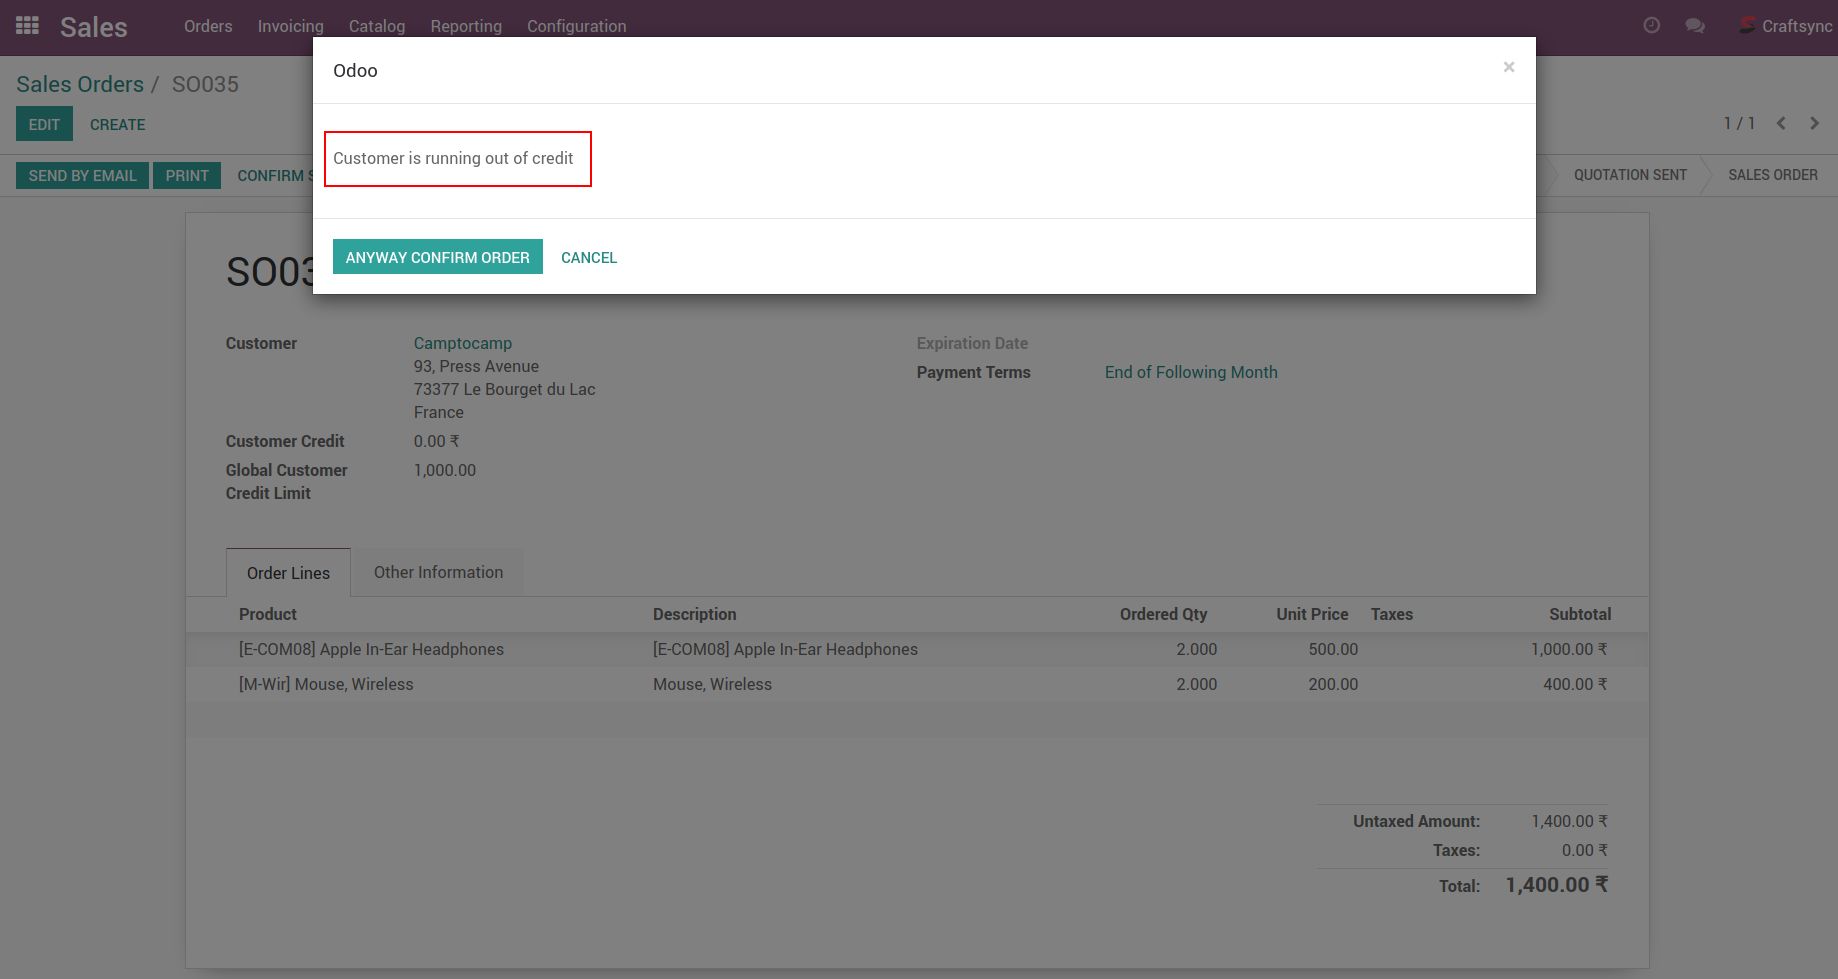The image size is (1838, 979).
Task: Select the Apple In-Ear Headphones order line
Action: point(371,649)
